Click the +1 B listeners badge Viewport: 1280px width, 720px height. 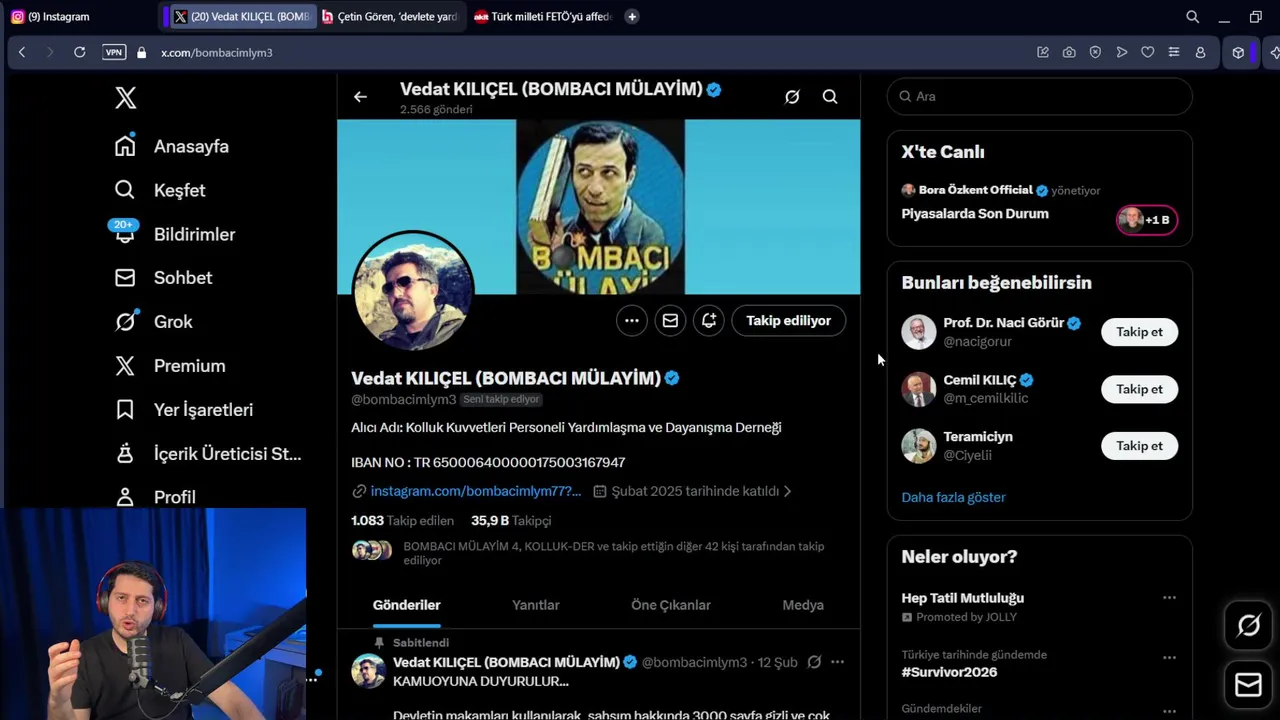(x=1147, y=220)
